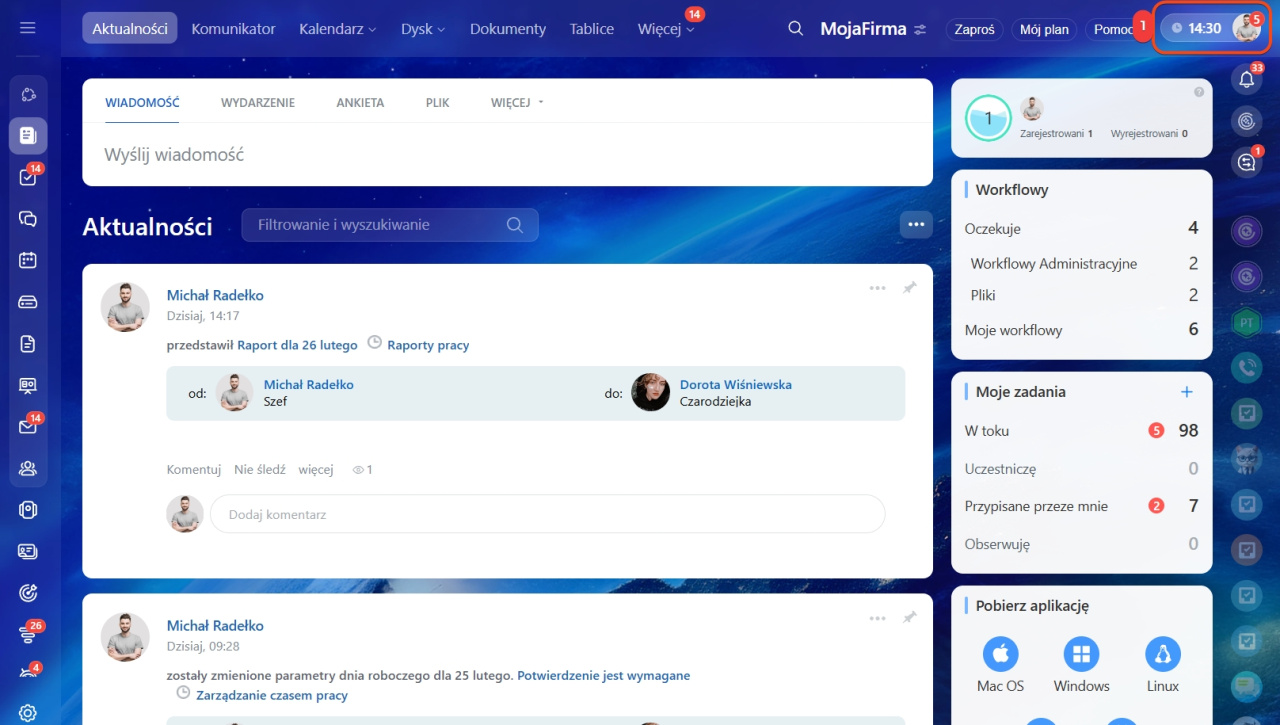This screenshot has width=1280, height=725.
Task: Open the contact card icon in left sidebar
Action: click(x=28, y=551)
